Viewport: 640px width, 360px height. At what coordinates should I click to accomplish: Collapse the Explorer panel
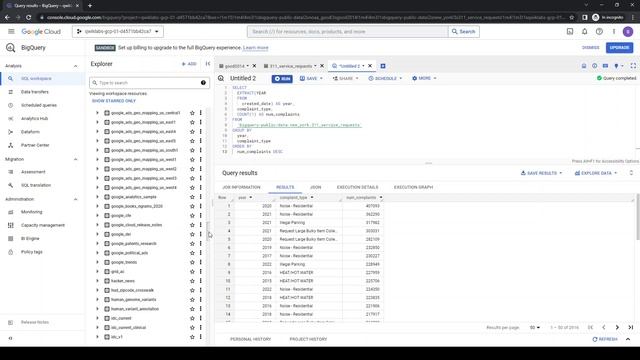(x=208, y=64)
